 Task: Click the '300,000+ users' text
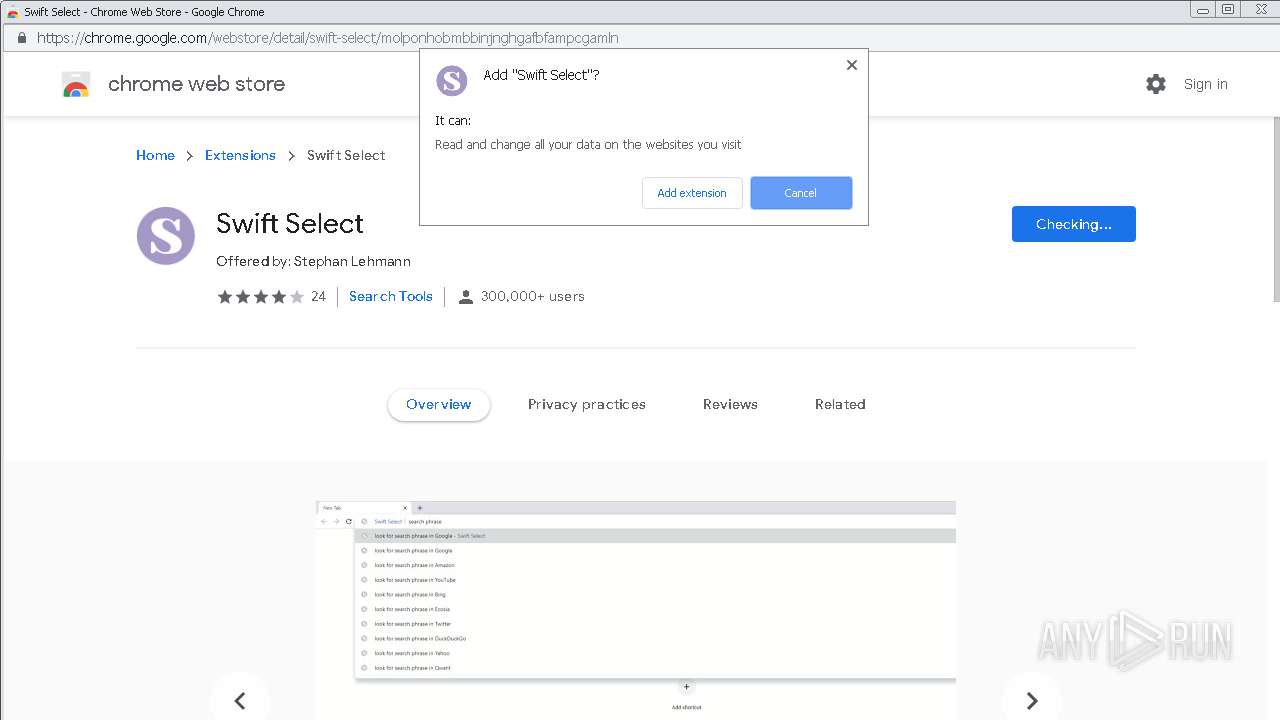[533, 296]
